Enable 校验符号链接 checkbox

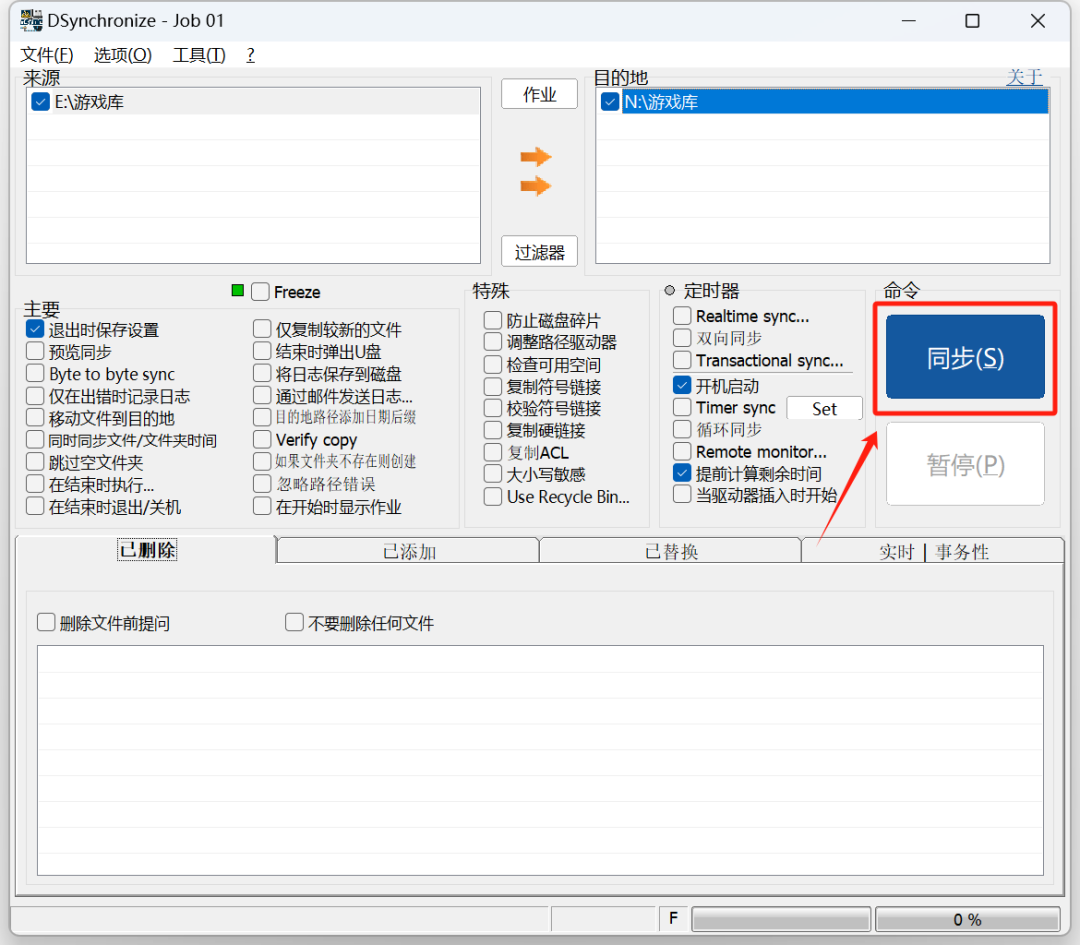(x=492, y=408)
